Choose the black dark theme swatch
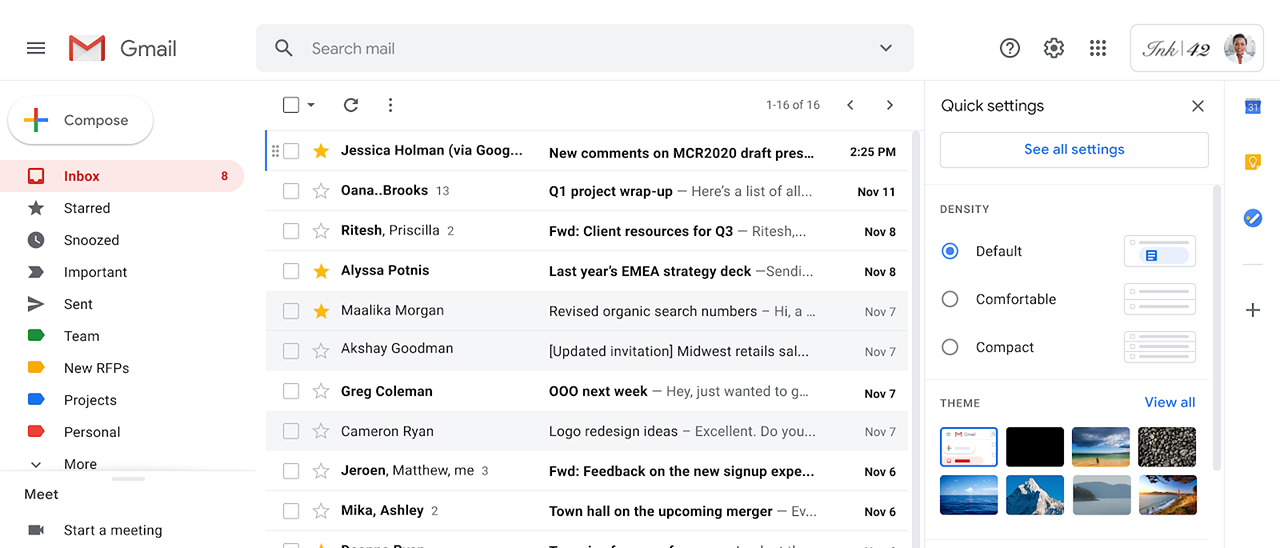The width and height of the screenshot is (1280, 548). [x=1035, y=447]
